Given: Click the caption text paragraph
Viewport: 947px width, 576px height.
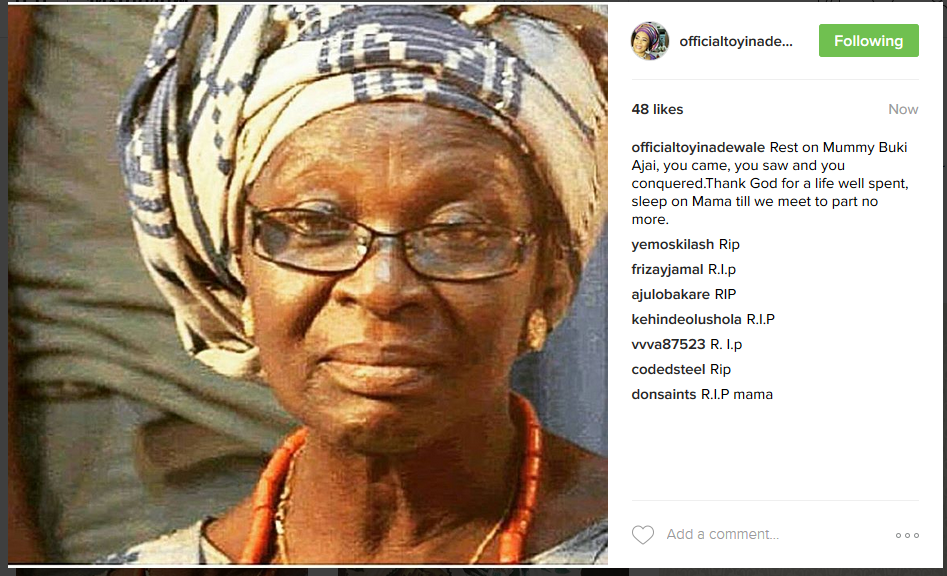Looking at the screenshot, I should click(x=770, y=184).
